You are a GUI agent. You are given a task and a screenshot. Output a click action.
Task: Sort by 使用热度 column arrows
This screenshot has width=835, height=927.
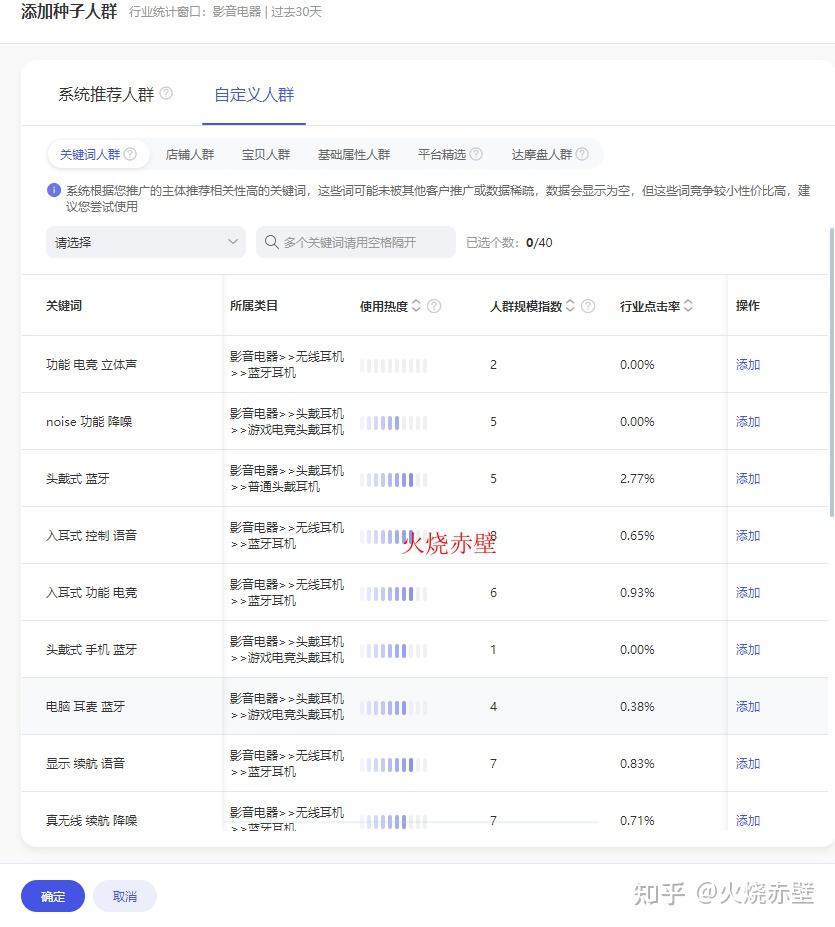pos(416,306)
